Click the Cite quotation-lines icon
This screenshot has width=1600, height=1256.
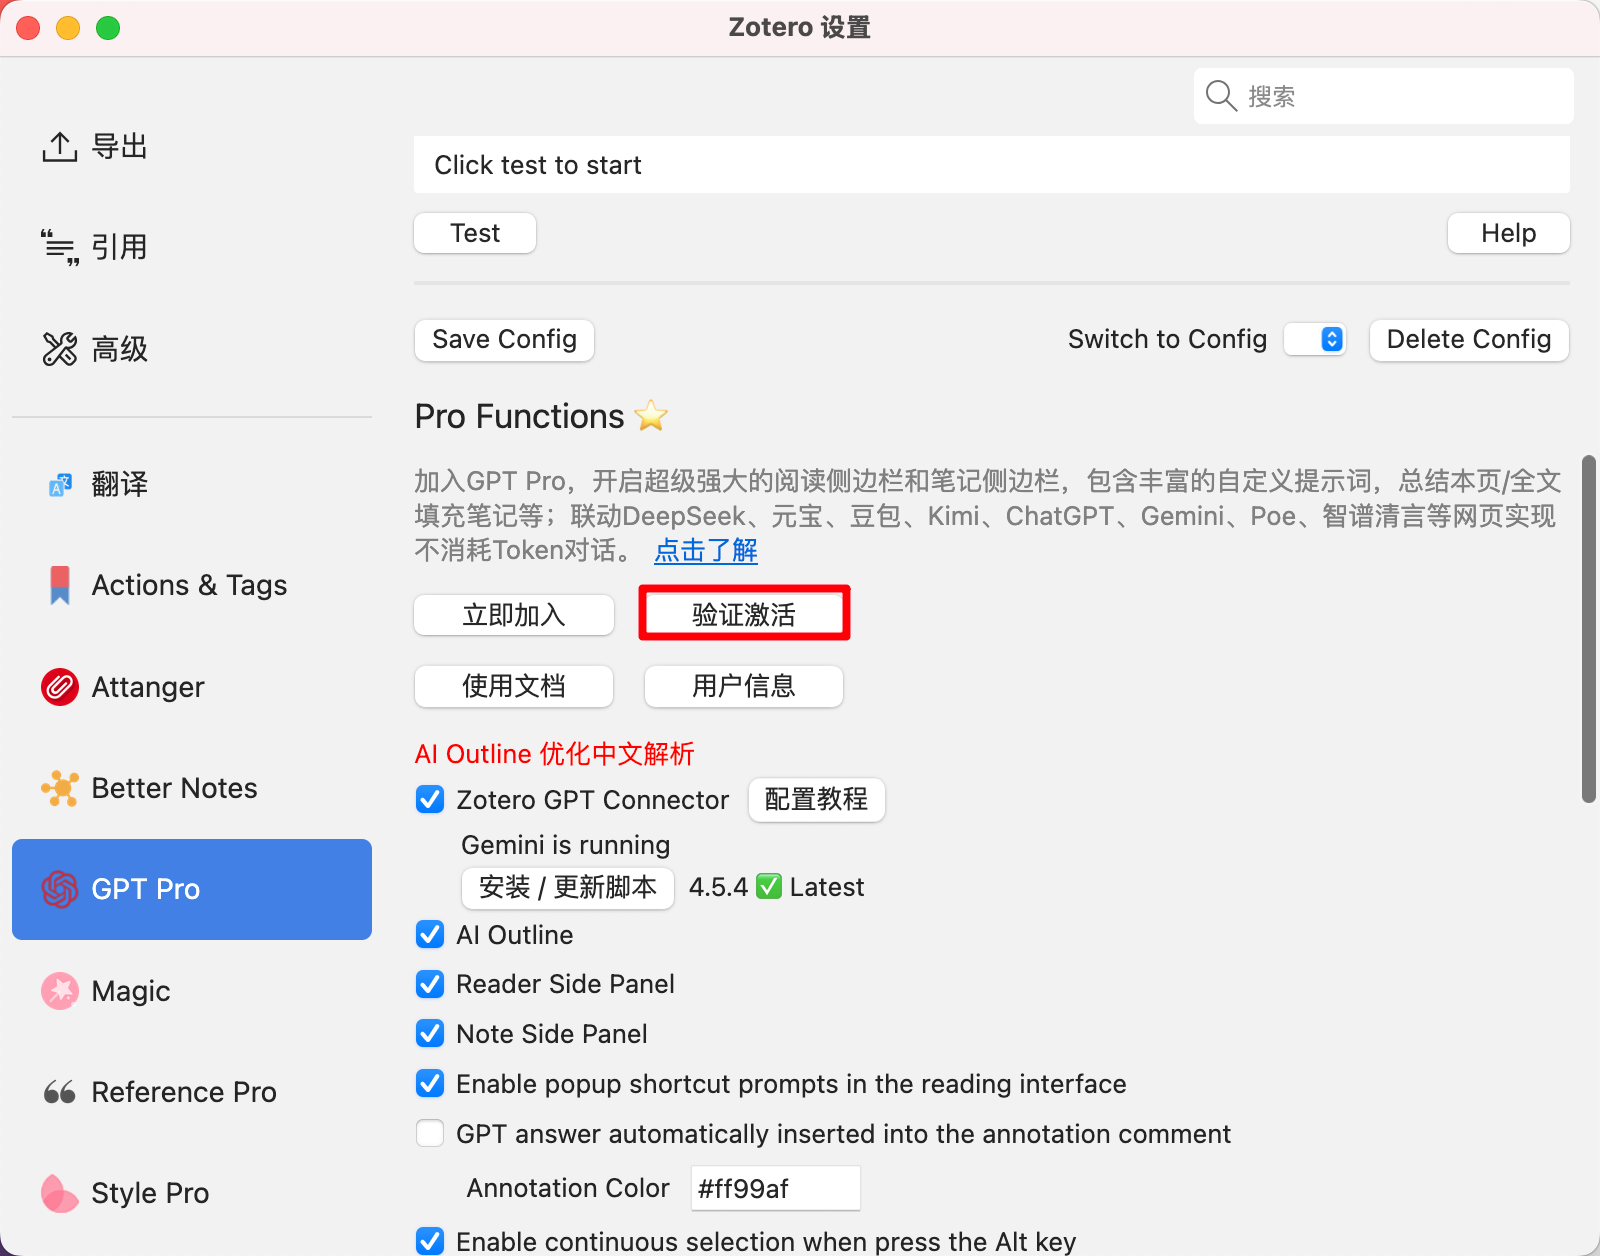pyautogui.click(x=60, y=247)
